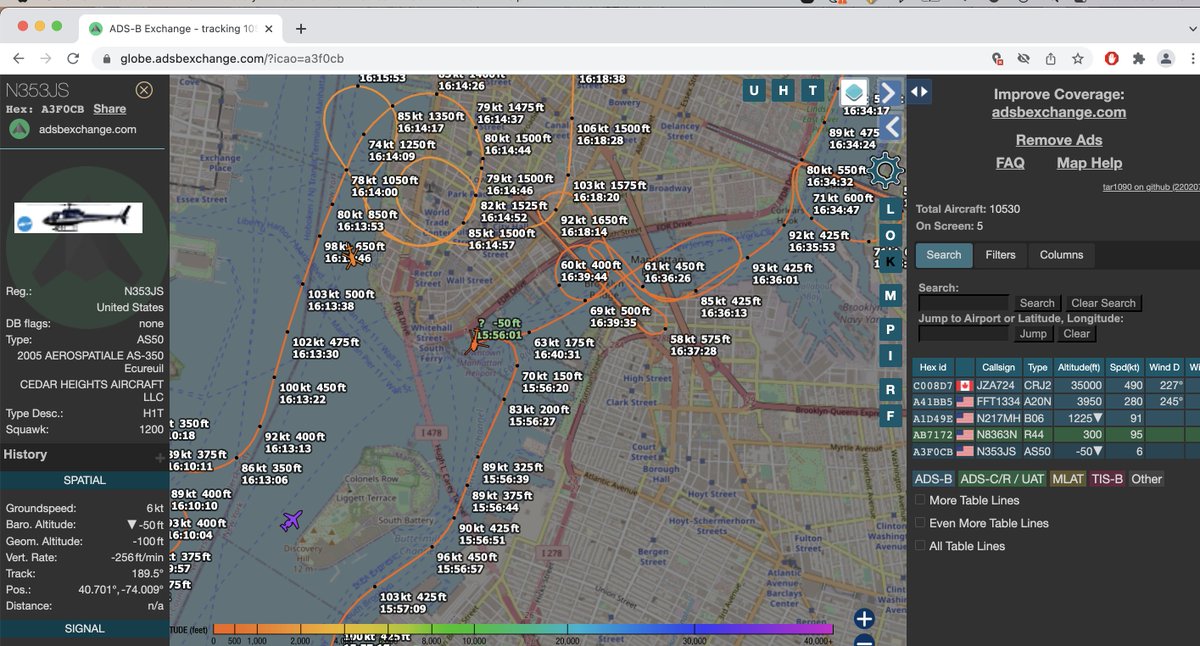
Task: Click the adsbexchange.com logo icon in sidebar
Action: [19, 129]
